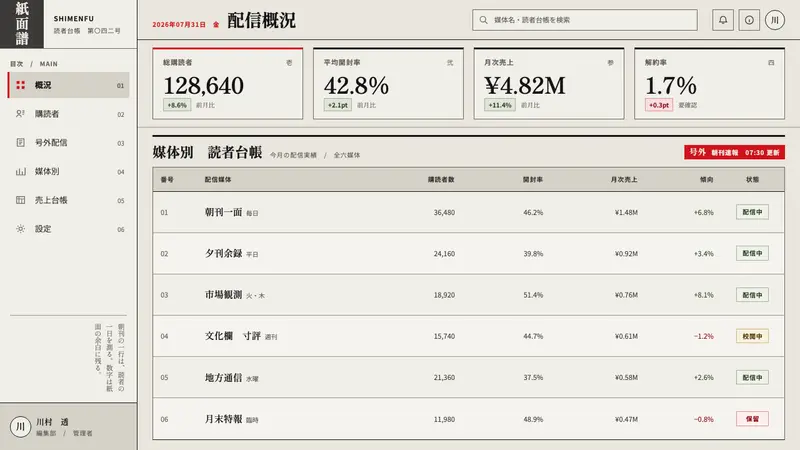Click the 紙面譜 logo block

21,23
